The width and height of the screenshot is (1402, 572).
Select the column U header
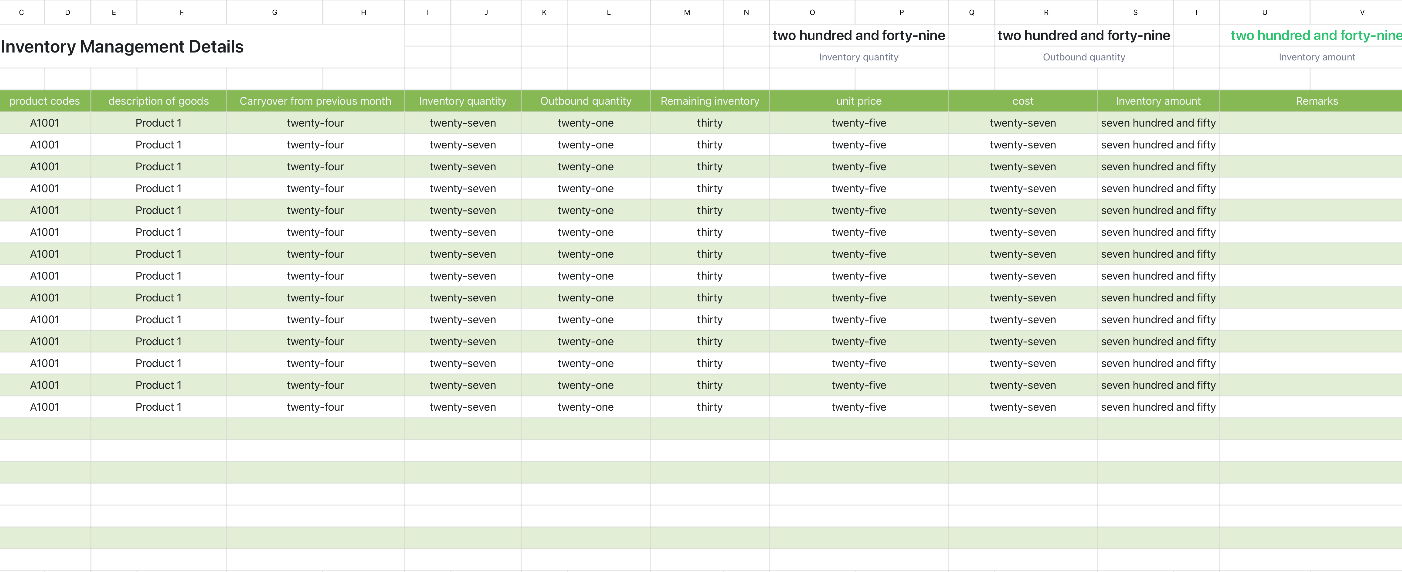click(x=1265, y=12)
